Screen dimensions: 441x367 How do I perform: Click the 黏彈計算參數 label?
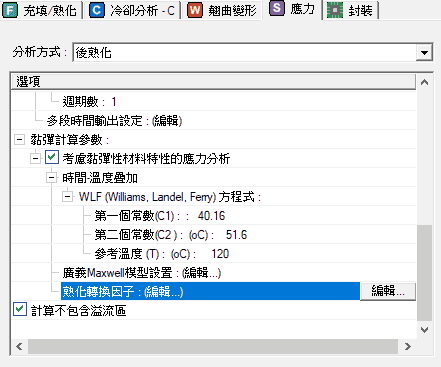70,140
